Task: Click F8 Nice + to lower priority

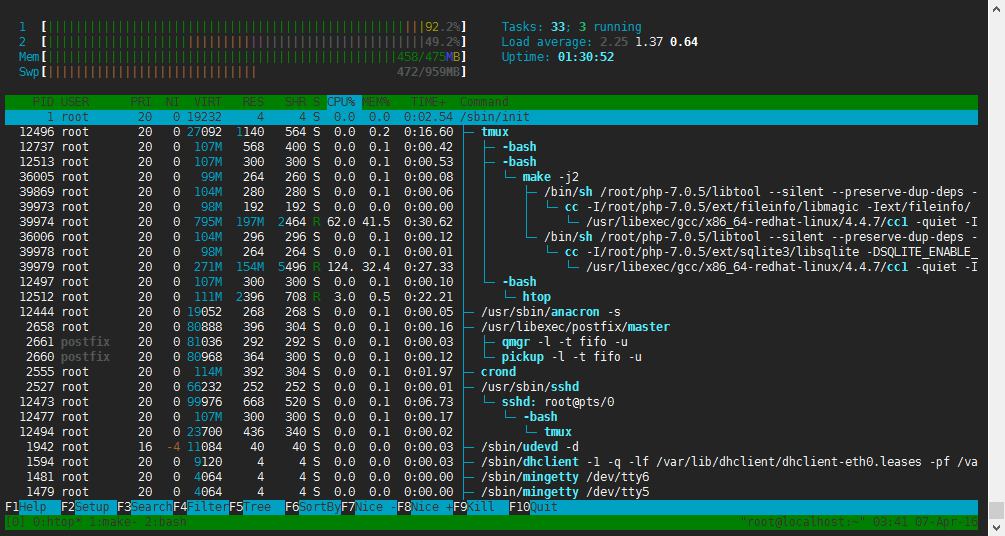Action: click(x=425, y=507)
